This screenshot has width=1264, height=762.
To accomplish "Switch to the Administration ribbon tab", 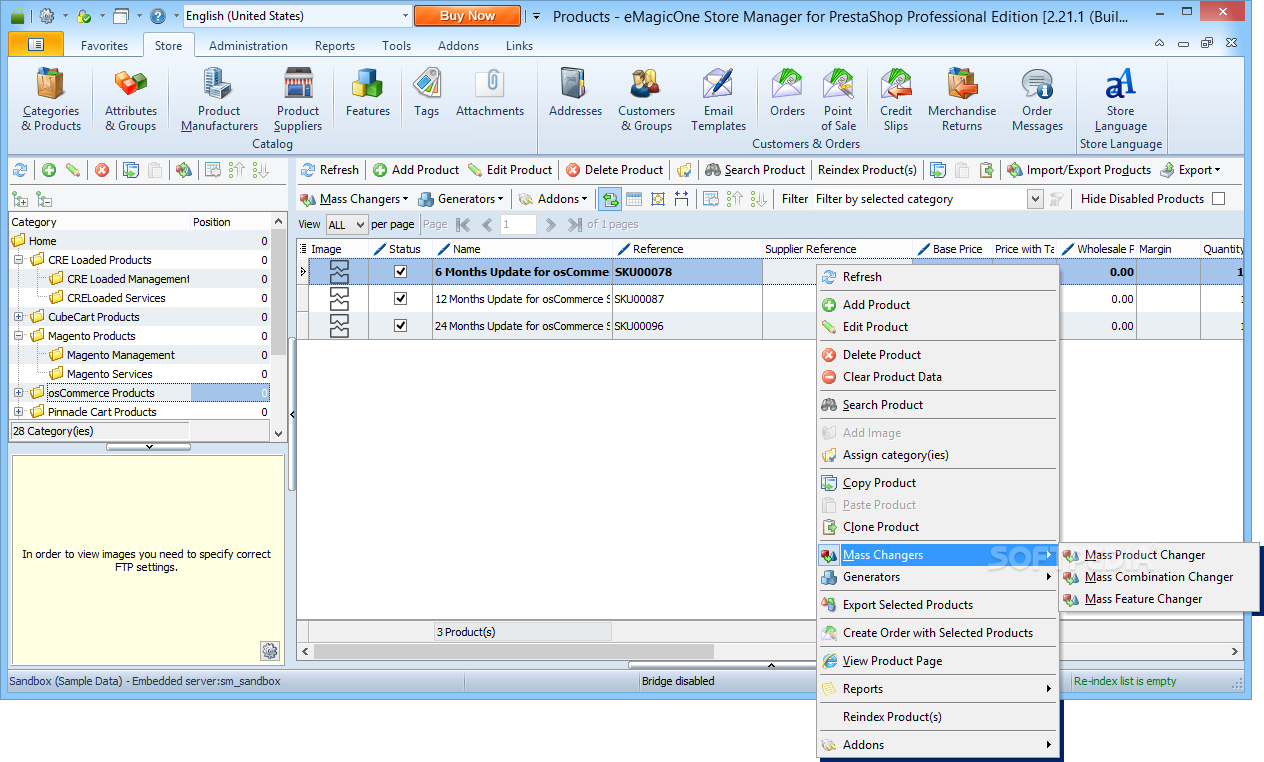I will (x=248, y=46).
